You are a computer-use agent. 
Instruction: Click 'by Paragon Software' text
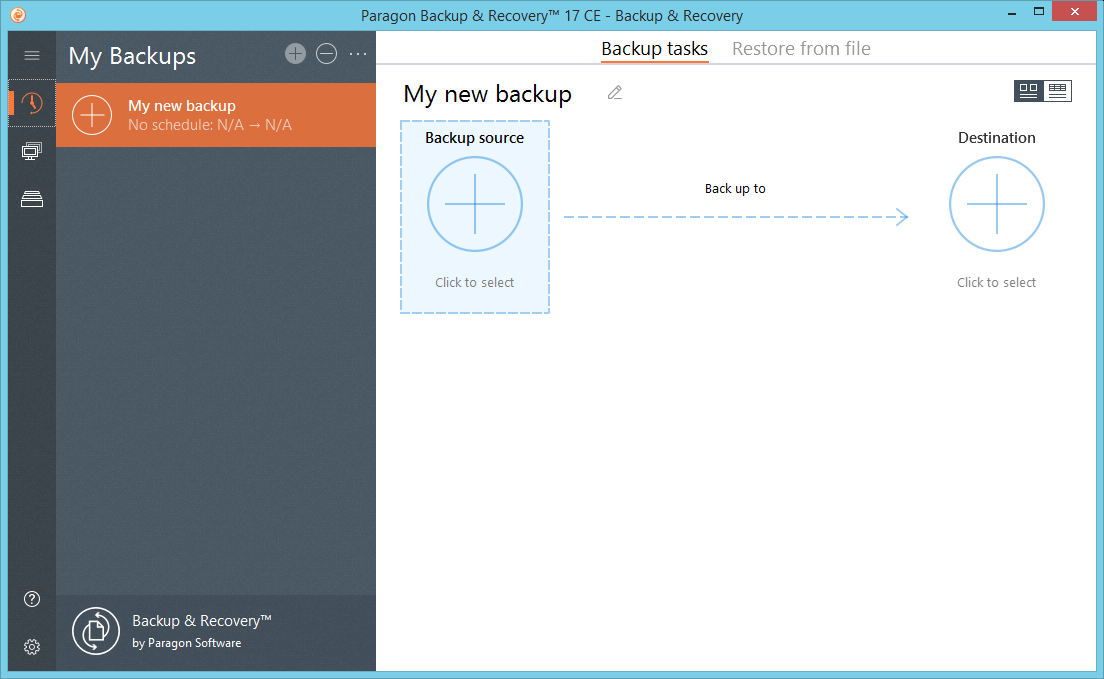pos(187,643)
